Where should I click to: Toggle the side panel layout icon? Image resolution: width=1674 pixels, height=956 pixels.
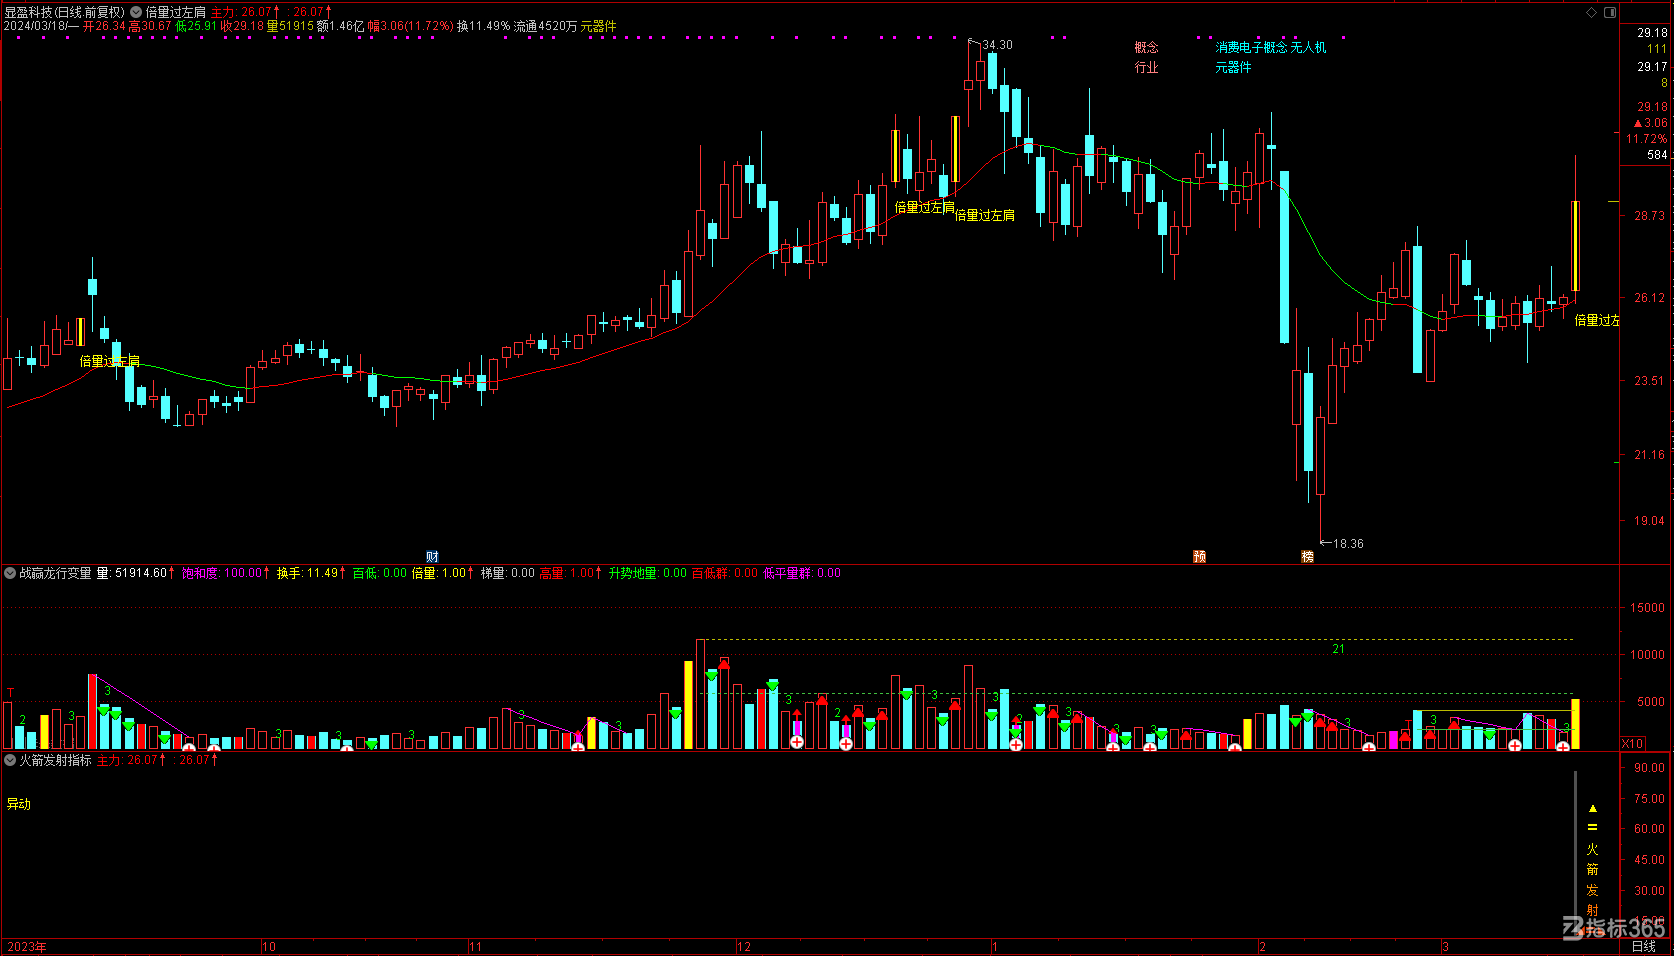pyautogui.click(x=1610, y=12)
